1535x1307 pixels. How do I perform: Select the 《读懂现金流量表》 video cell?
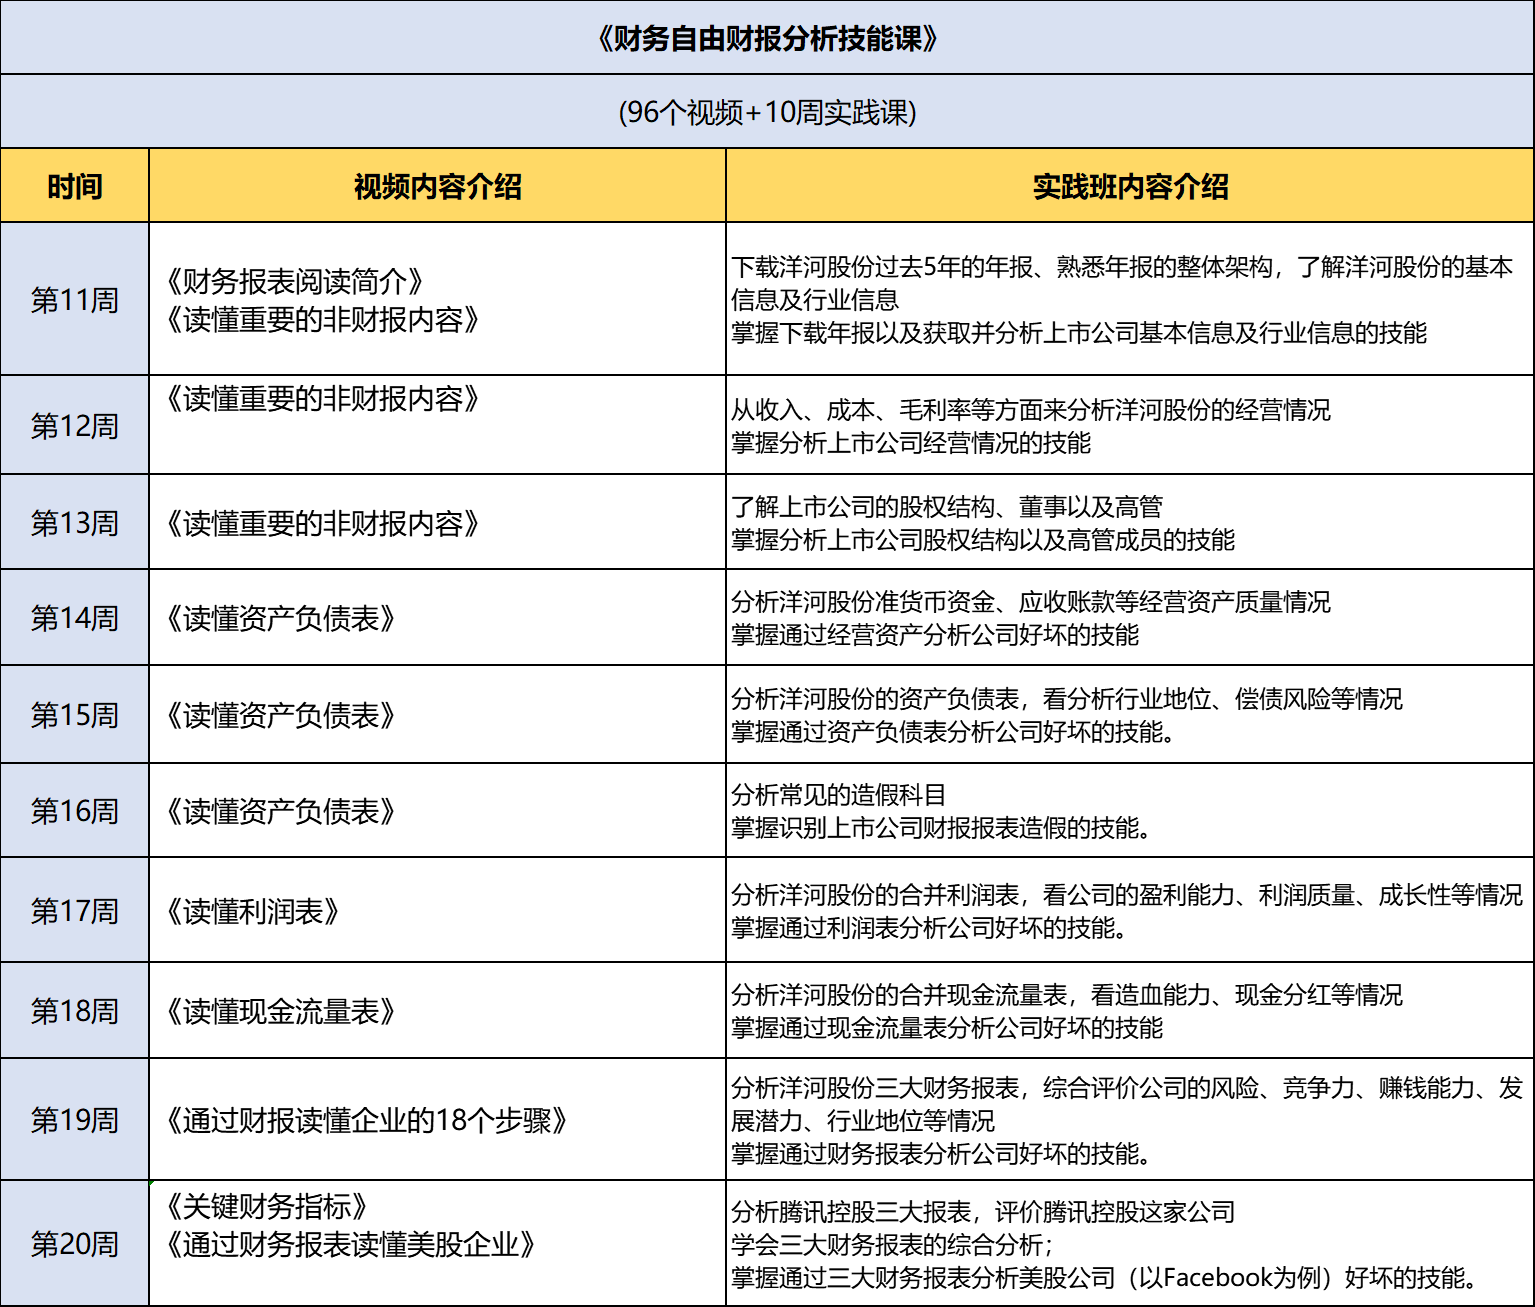[281, 1012]
